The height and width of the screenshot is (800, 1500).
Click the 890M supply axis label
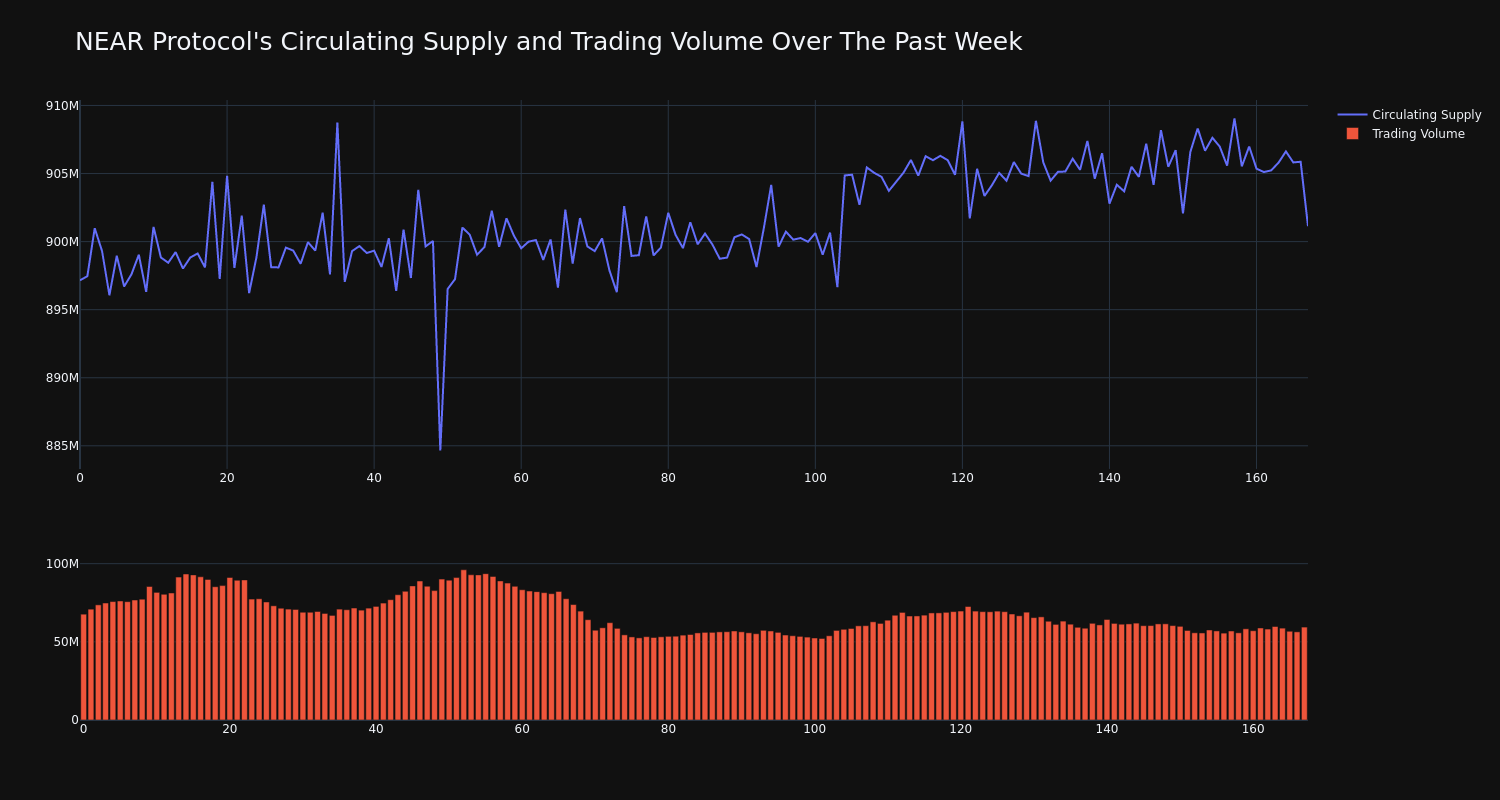62,378
